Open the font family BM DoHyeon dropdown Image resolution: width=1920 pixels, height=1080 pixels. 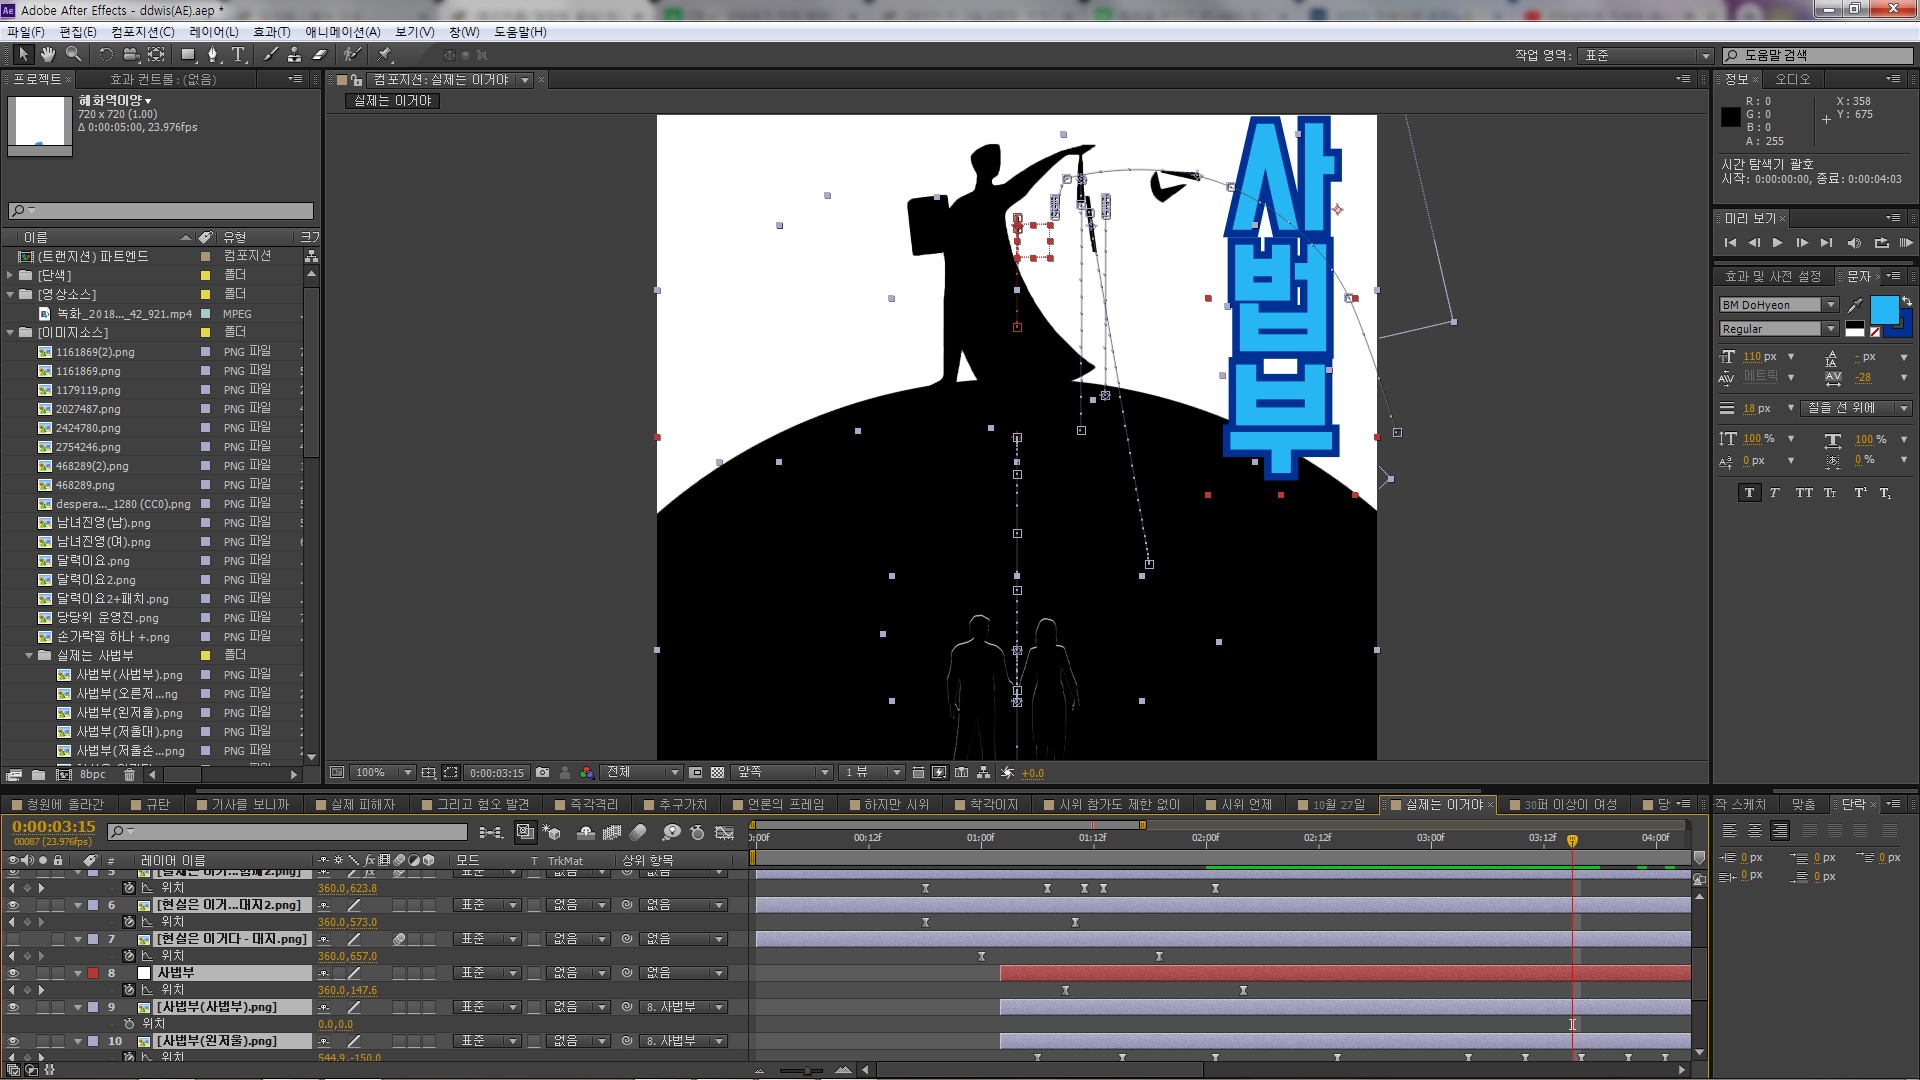click(1831, 305)
